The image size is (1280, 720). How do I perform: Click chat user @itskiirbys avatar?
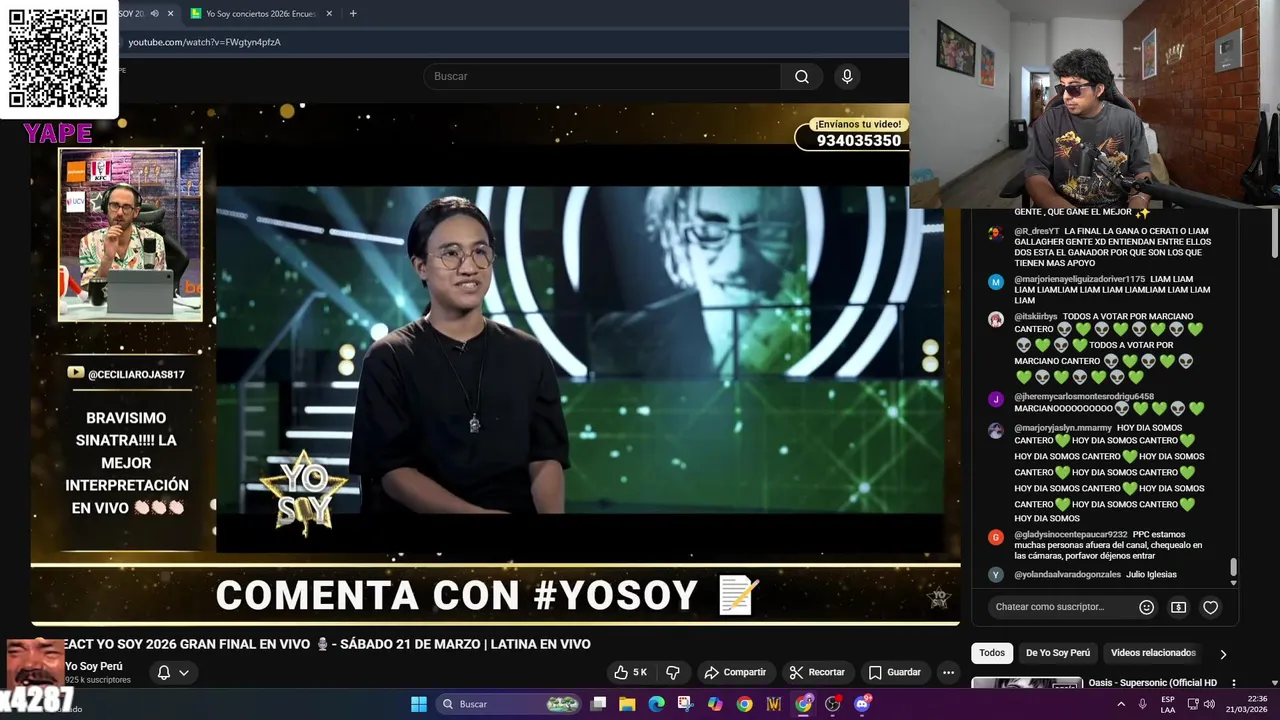(995, 319)
